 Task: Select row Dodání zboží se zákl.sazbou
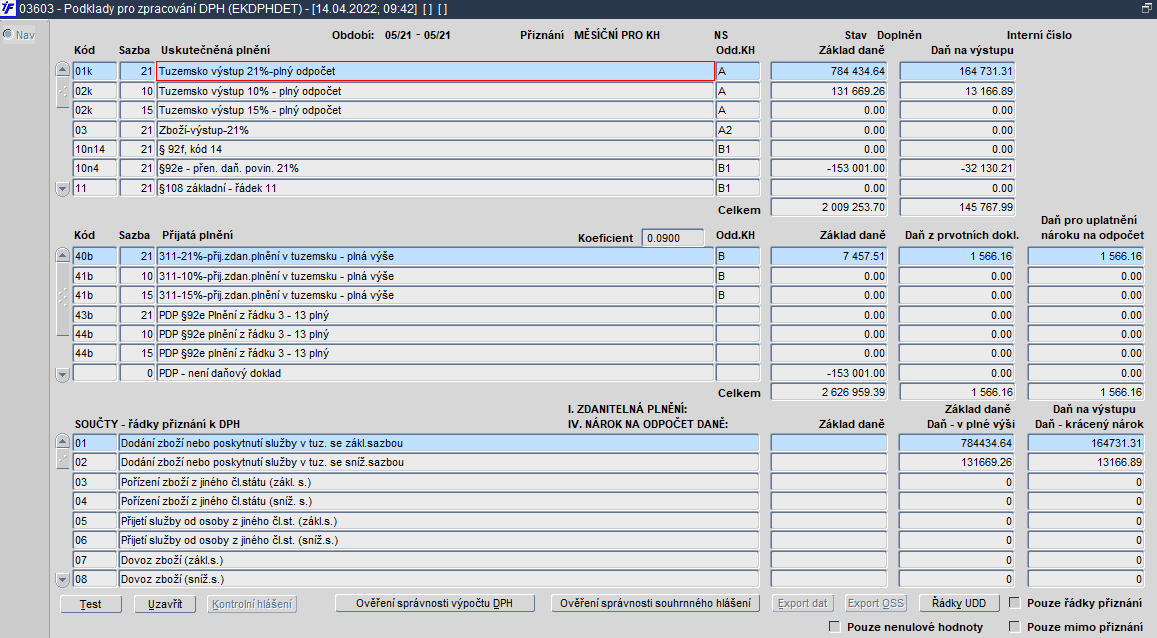pyautogui.click(x=438, y=444)
